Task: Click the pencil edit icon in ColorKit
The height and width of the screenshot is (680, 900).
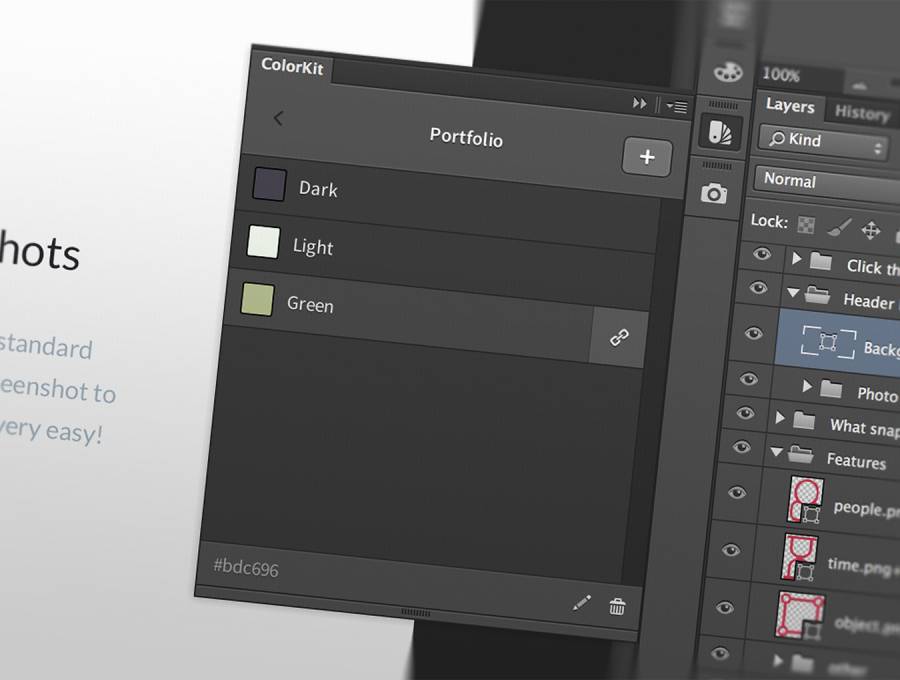Action: [x=582, y=602]
